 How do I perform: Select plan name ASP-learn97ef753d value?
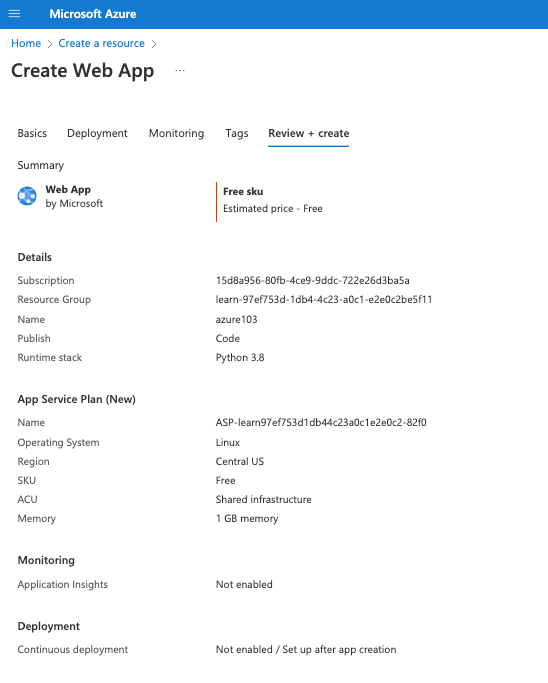click(321, 423)
